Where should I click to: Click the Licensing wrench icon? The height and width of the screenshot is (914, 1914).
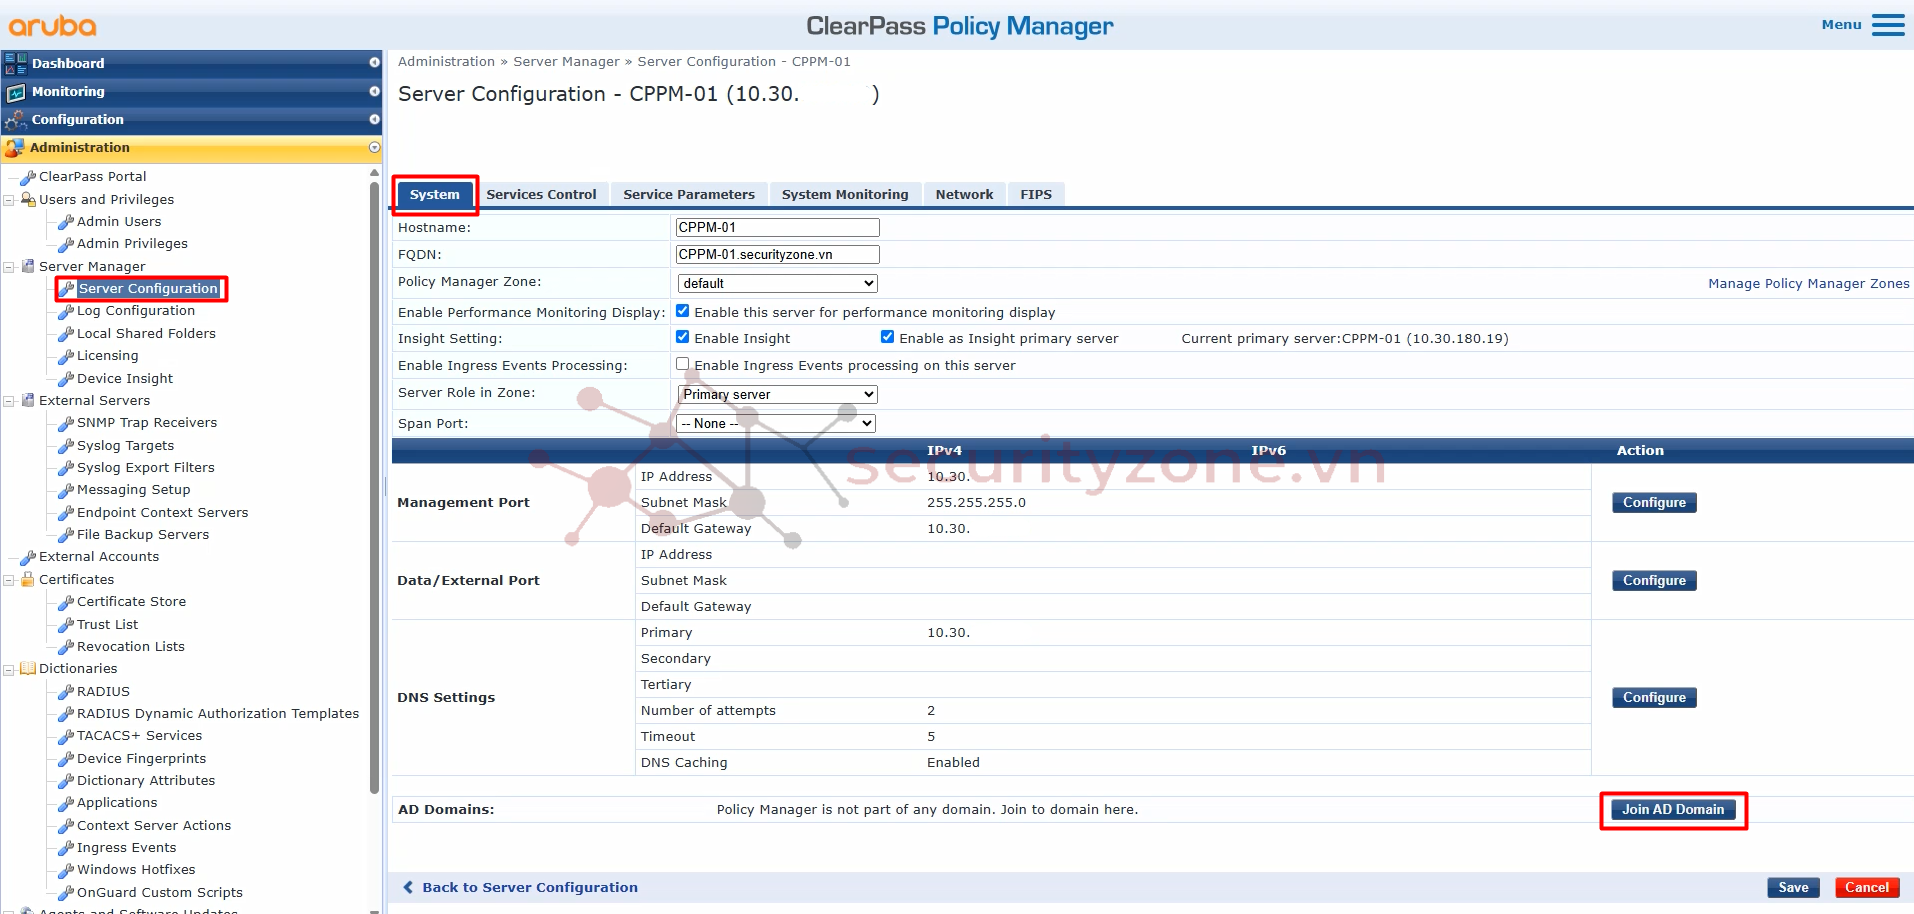pyautogui.click(x=66, y=356)
